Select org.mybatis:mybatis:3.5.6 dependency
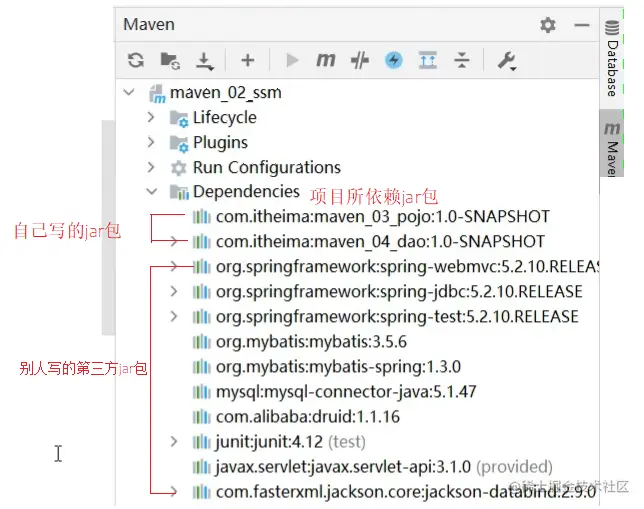The width and height of the screenshot is (644, 509). [x=311, y=342]
